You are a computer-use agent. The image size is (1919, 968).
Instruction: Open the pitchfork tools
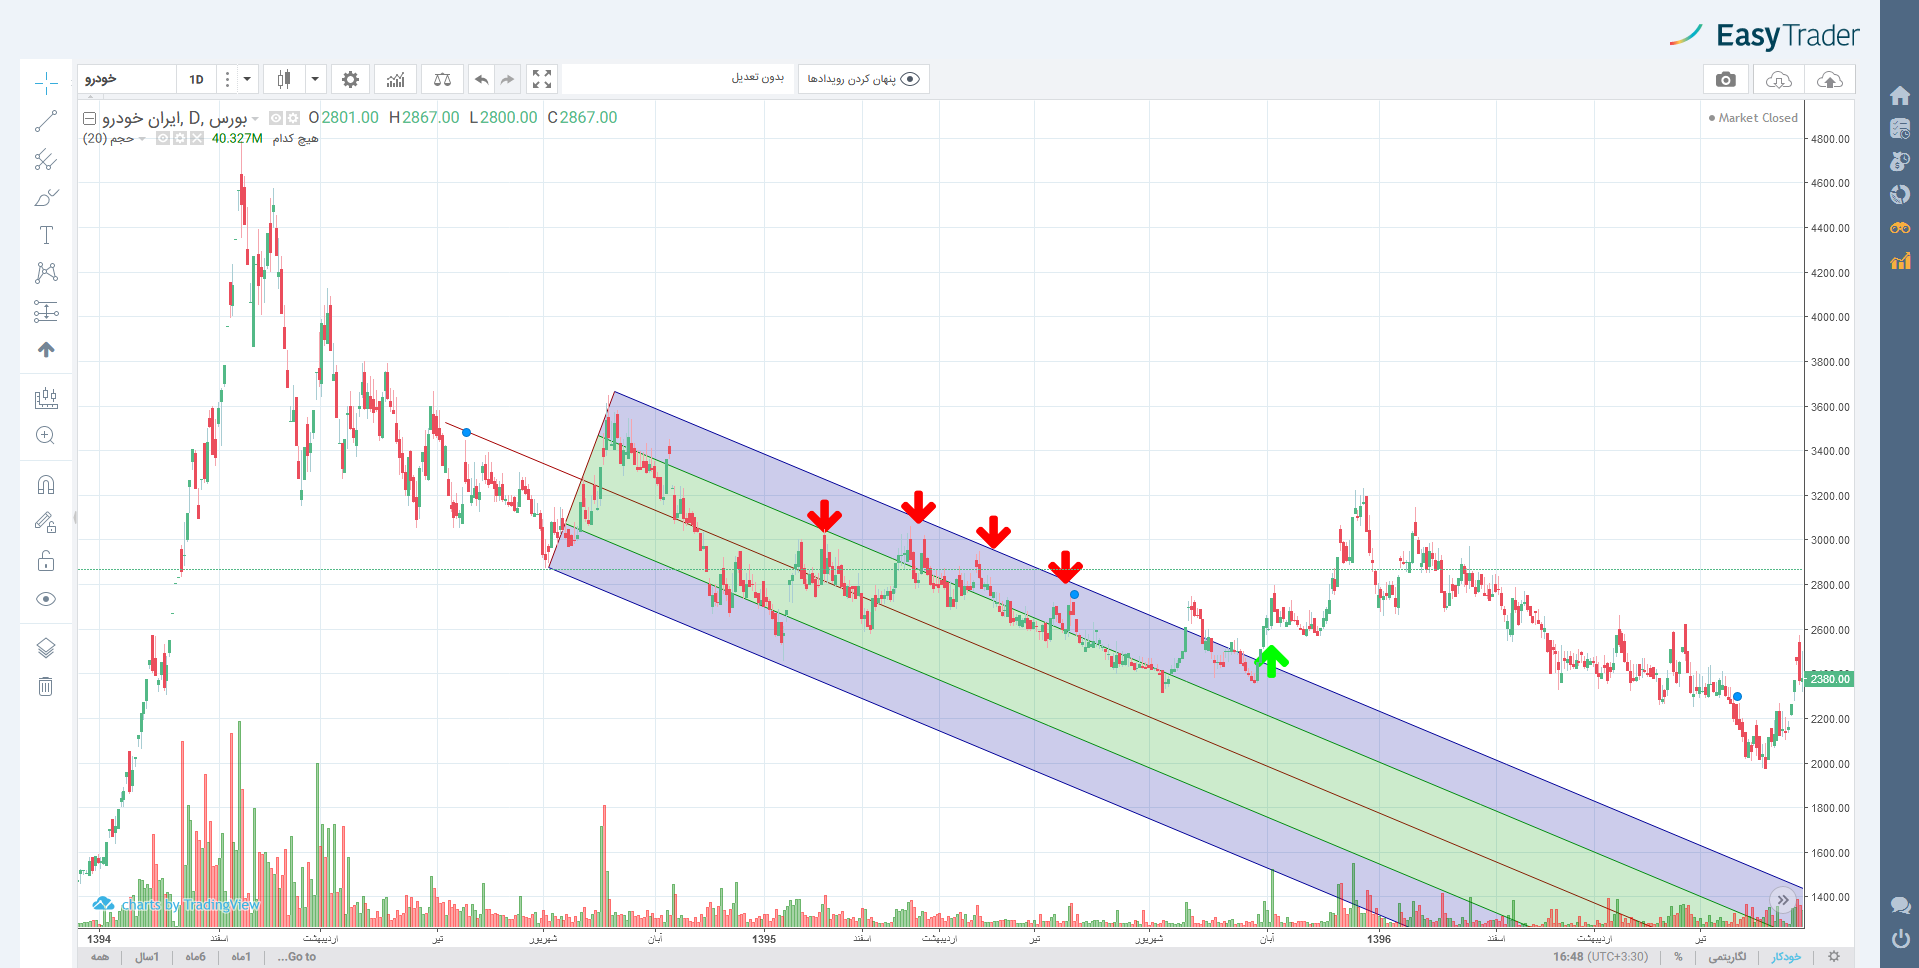pyautogui.click(x=46, y=159)
